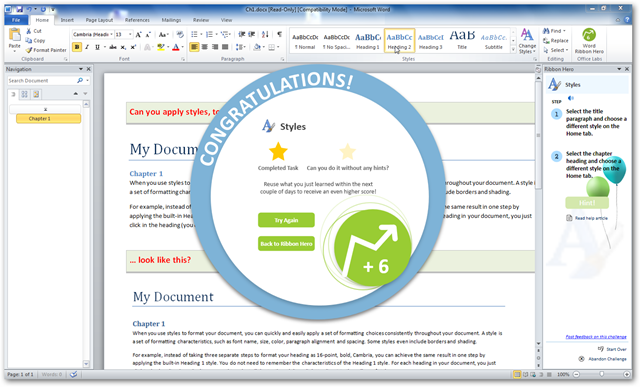
Task: Expand the Styles gallery More arrow
Action: coord(513,49)
